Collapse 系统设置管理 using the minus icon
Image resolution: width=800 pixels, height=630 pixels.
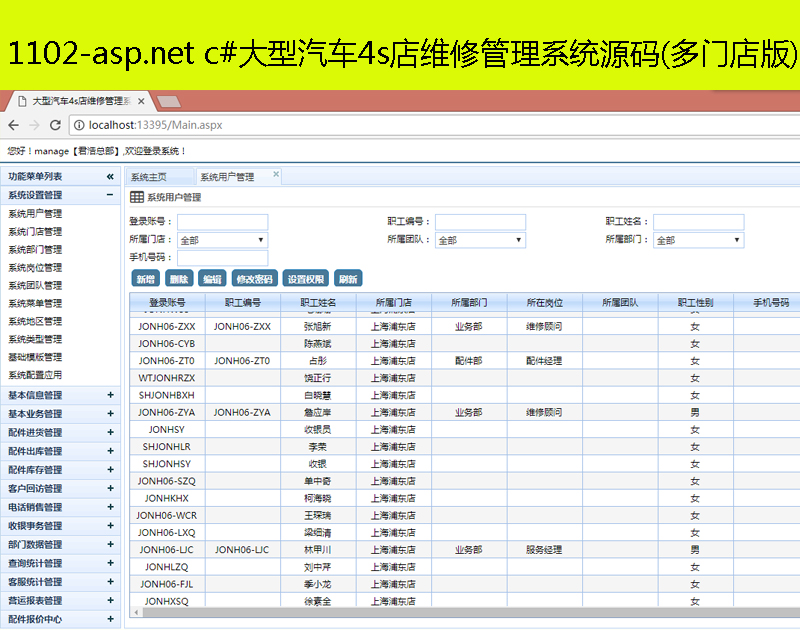(110, 195)
